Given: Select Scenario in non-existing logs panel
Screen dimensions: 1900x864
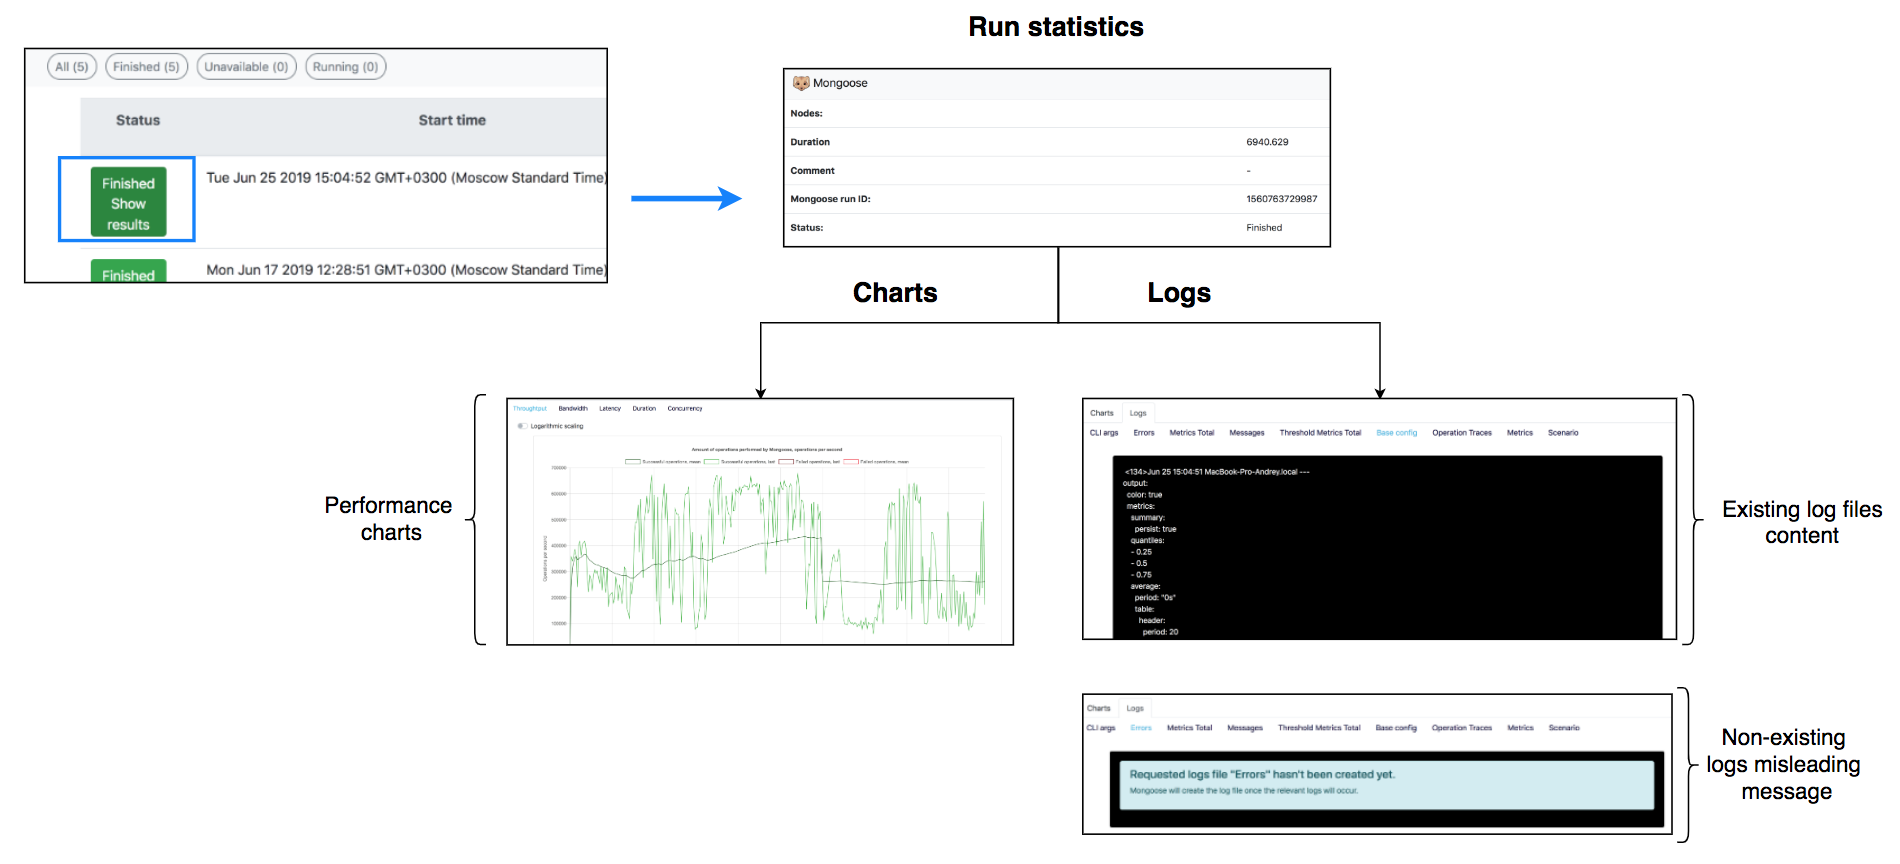Looking at the screenshot, I should 1564,728.
